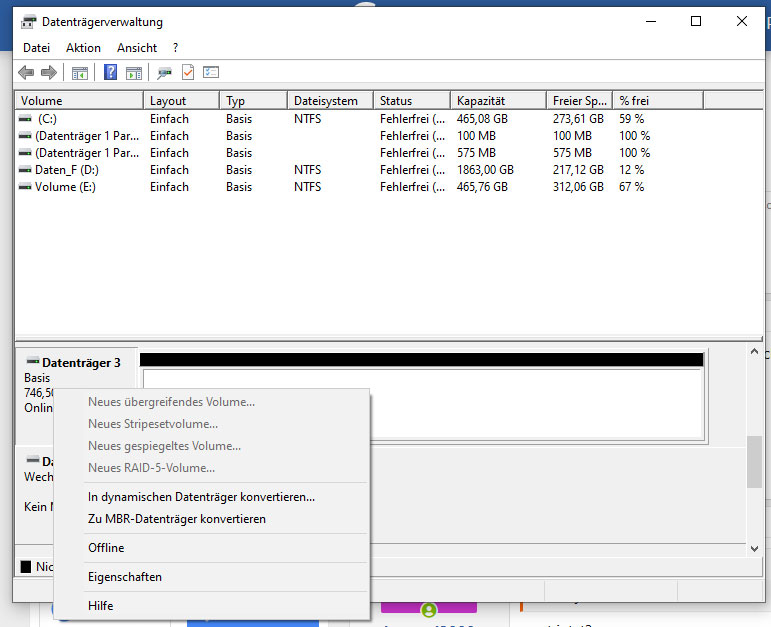
Task: Sort by the Dateisystem column header
Action: coord(330,101)
